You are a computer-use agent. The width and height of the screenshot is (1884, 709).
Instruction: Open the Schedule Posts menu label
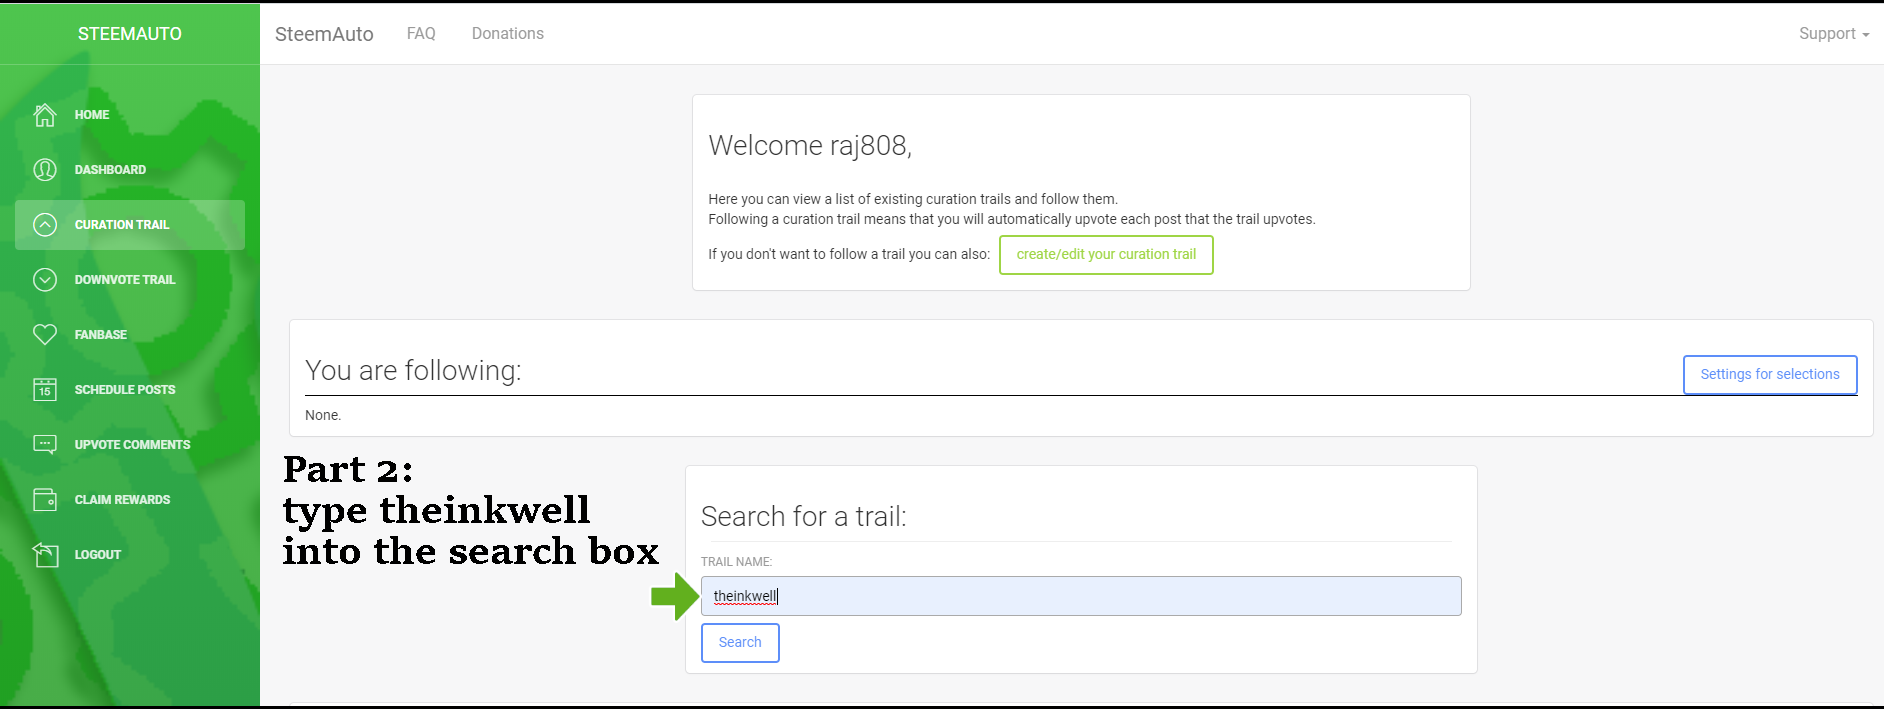[125, 390]
